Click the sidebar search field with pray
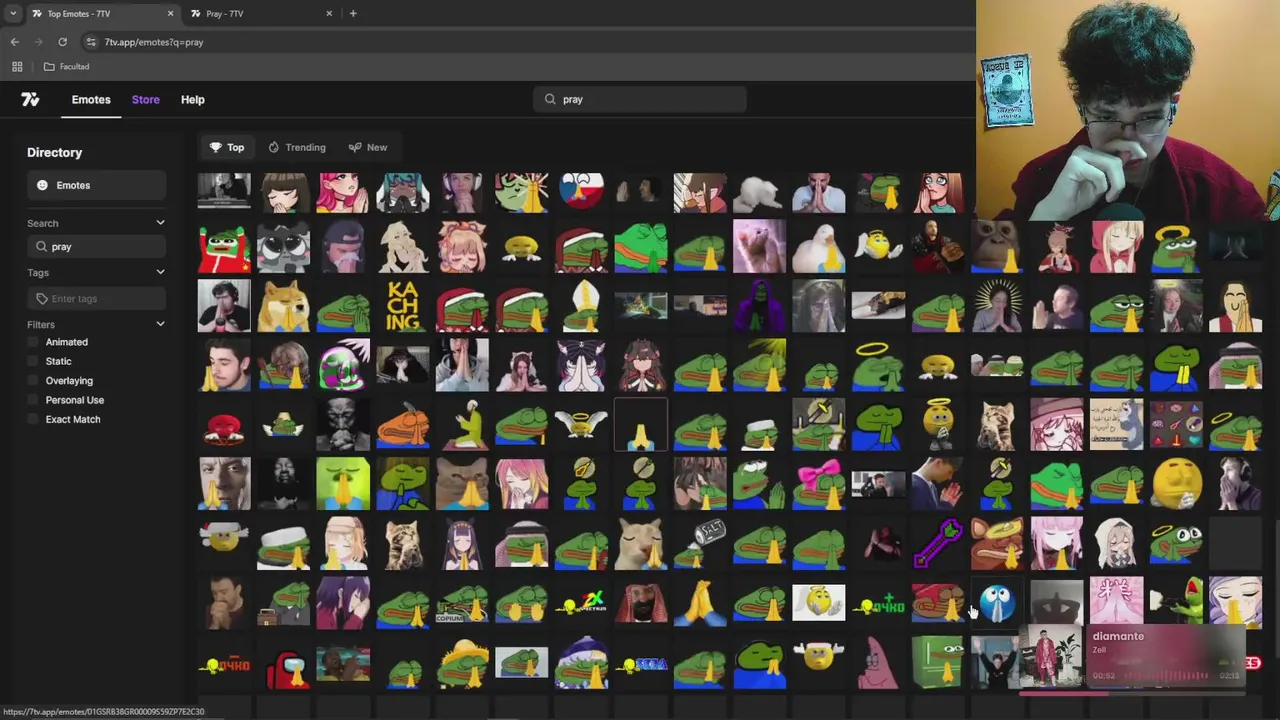 [96, 246]
